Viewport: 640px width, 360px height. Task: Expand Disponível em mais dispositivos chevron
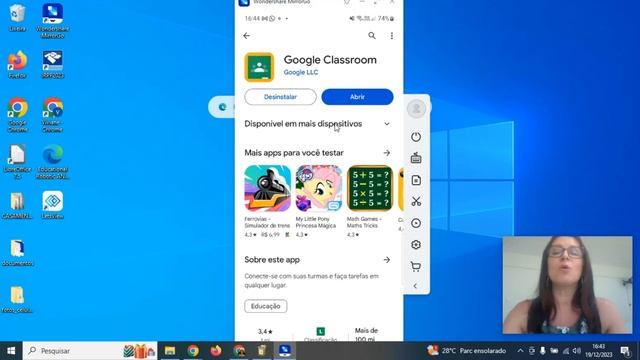[x=387, y=124]
